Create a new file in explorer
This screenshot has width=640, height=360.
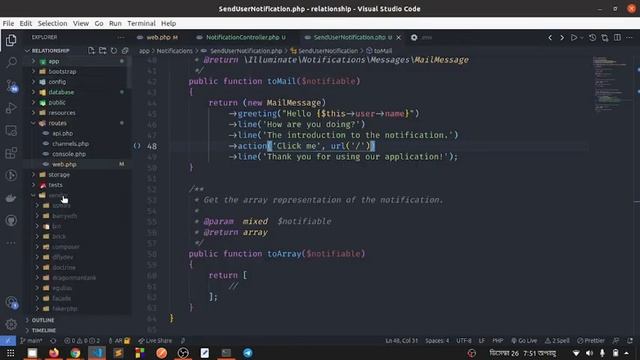point(91,51)
